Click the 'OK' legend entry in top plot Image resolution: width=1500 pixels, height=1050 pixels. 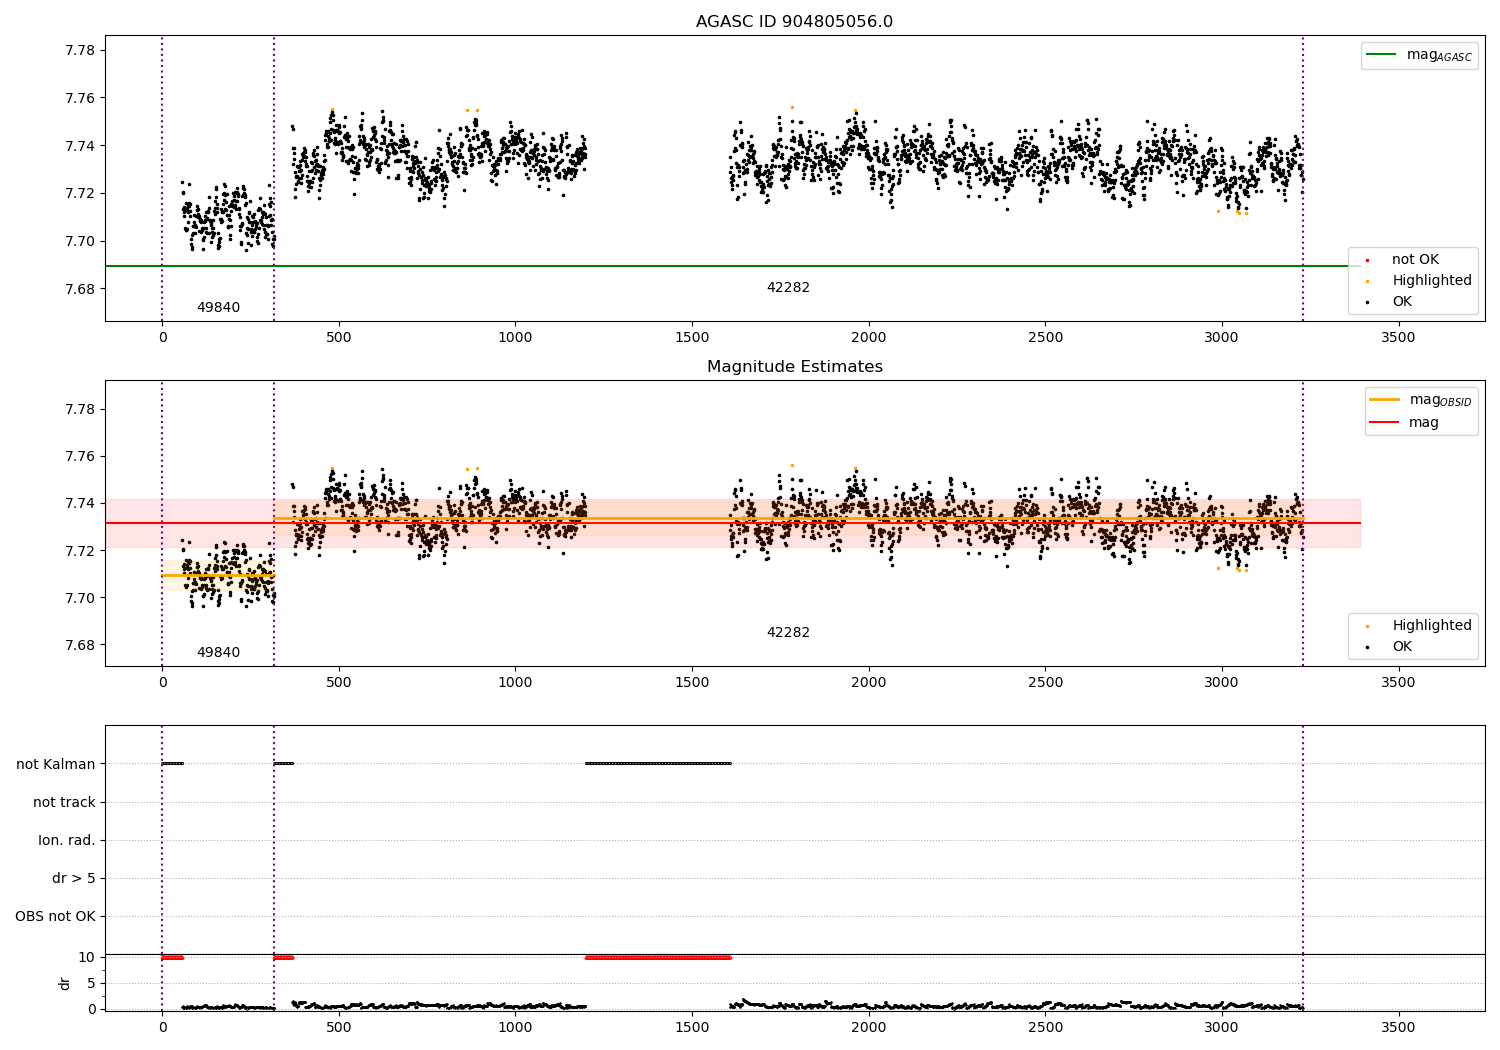coord(1402,302)
